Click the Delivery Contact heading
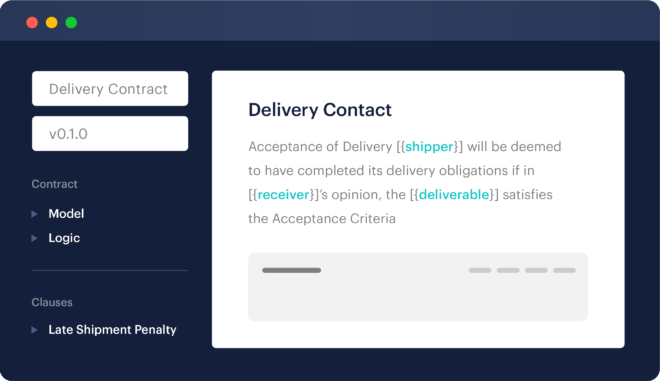660x381 pixels. click(320, 110)
